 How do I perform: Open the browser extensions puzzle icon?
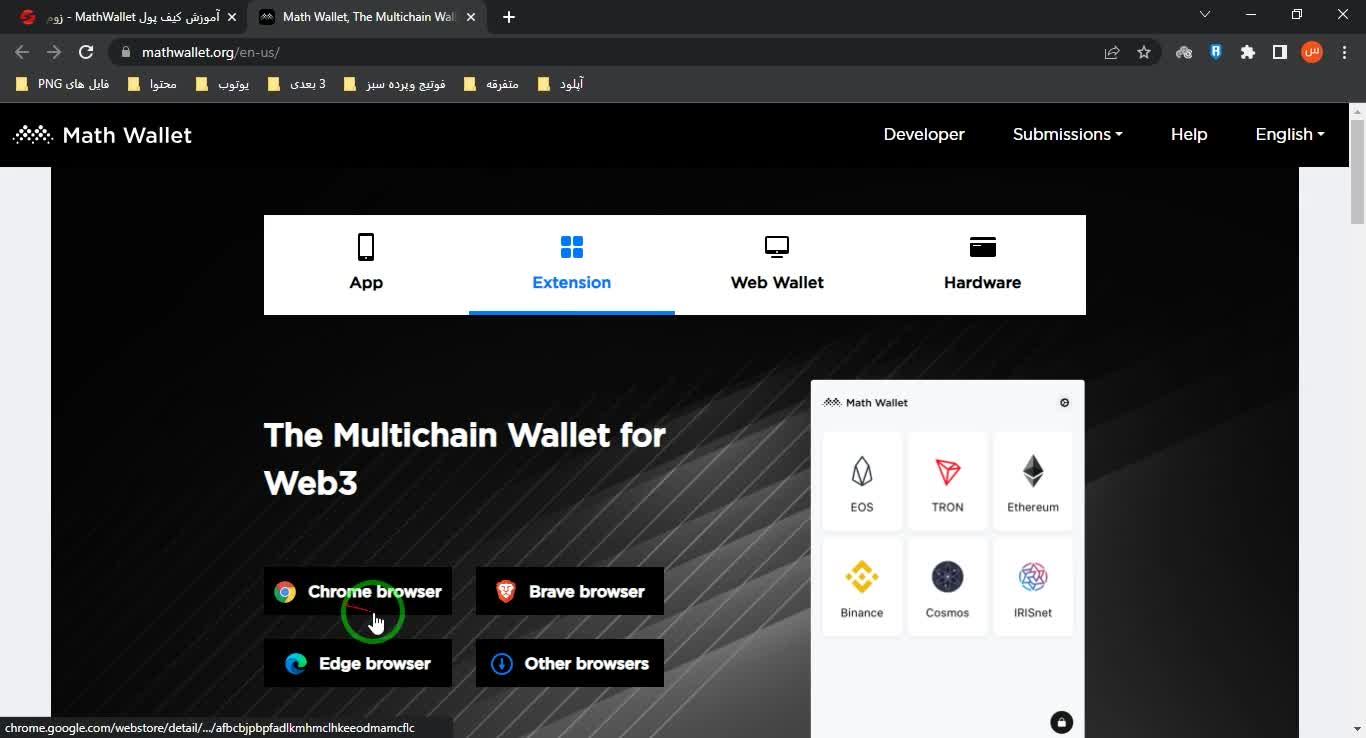click(1247, 52)
